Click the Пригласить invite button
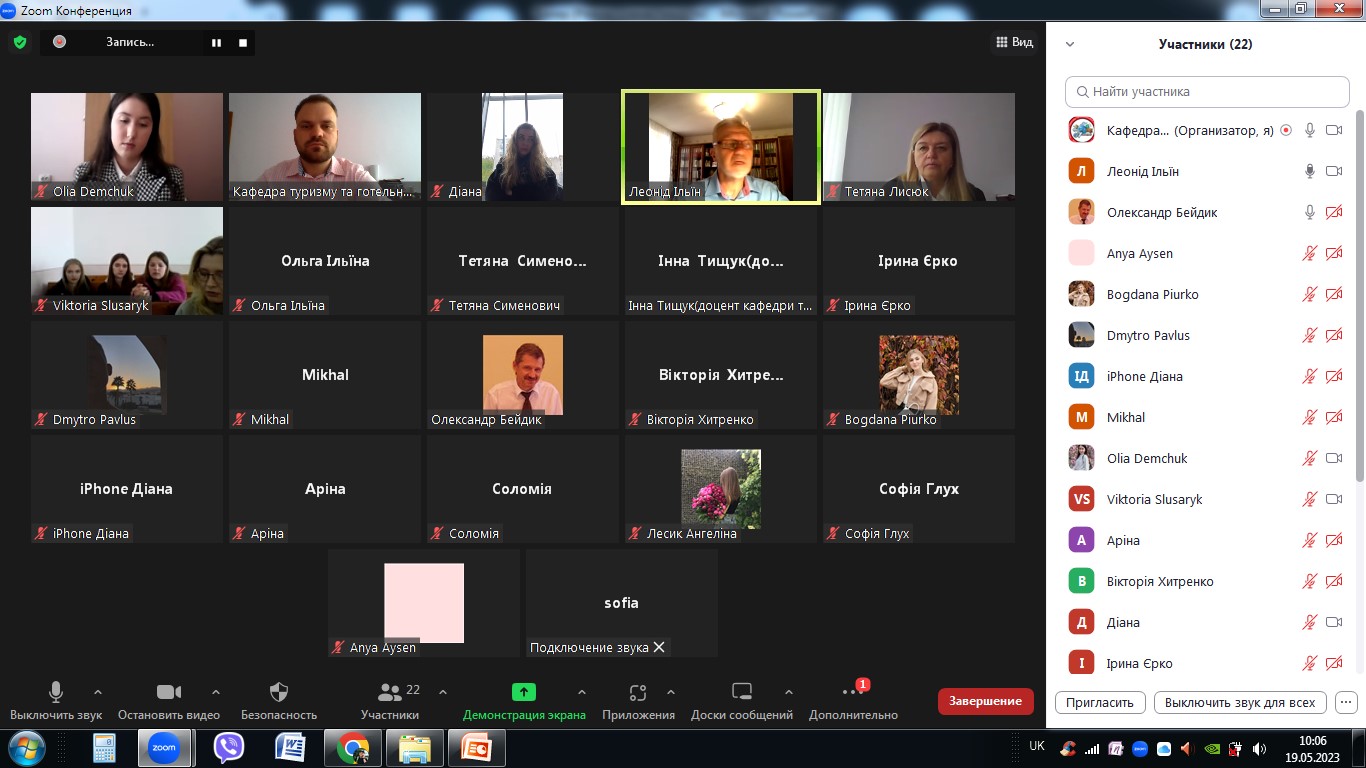The width and height of the screenshot is (1366, 768). click(x=1099, y=702)
